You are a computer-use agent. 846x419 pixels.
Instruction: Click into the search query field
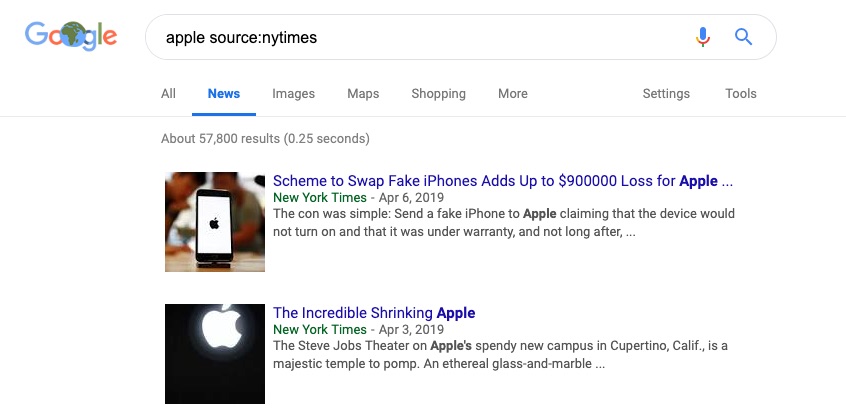[x=421, y=37]
